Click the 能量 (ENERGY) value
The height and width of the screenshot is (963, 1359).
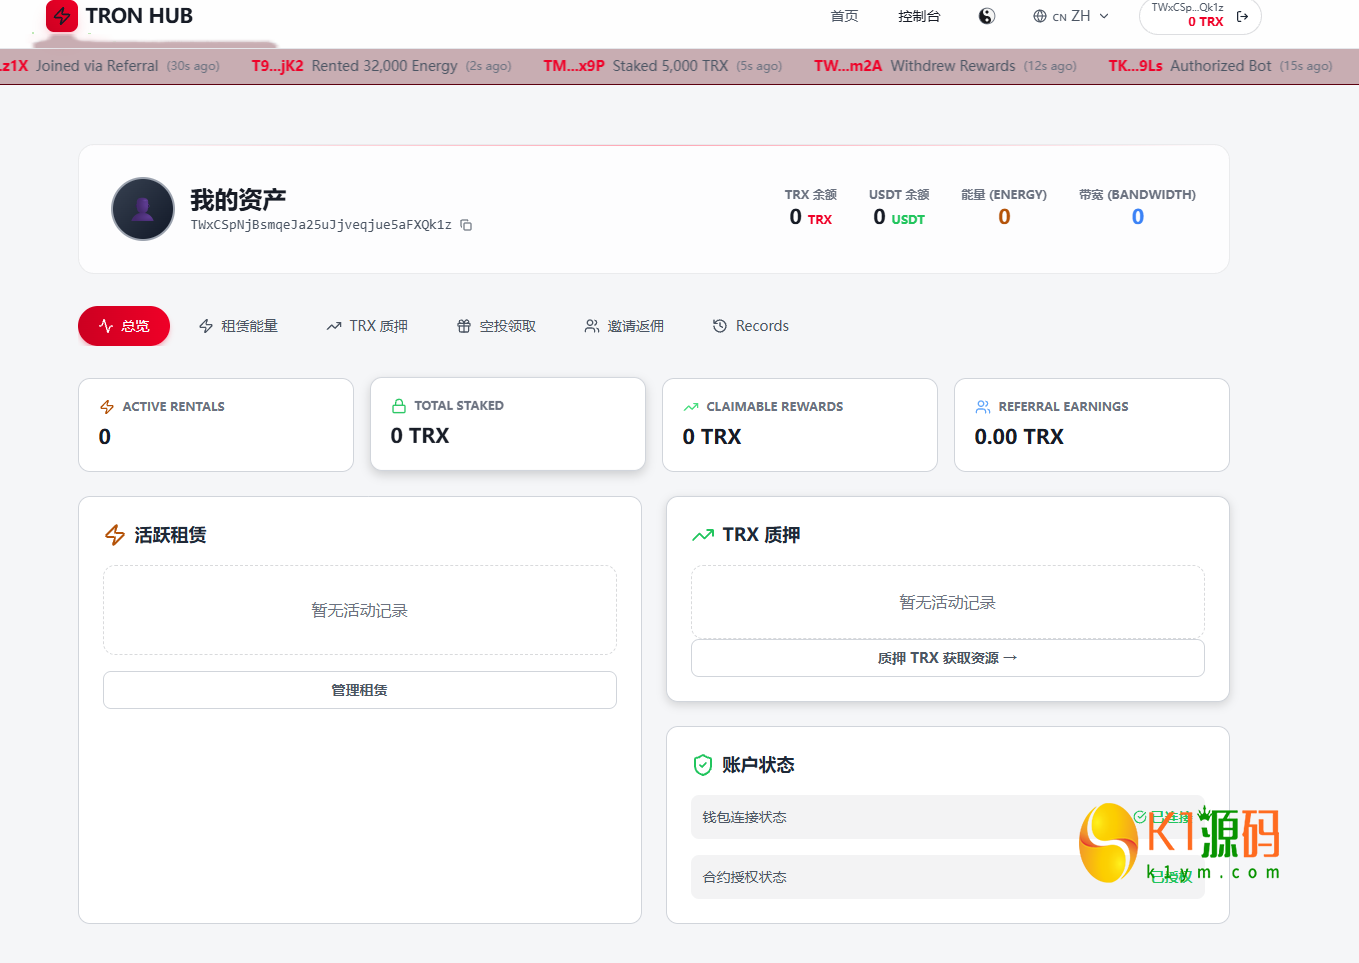(x=1004, y=217)
